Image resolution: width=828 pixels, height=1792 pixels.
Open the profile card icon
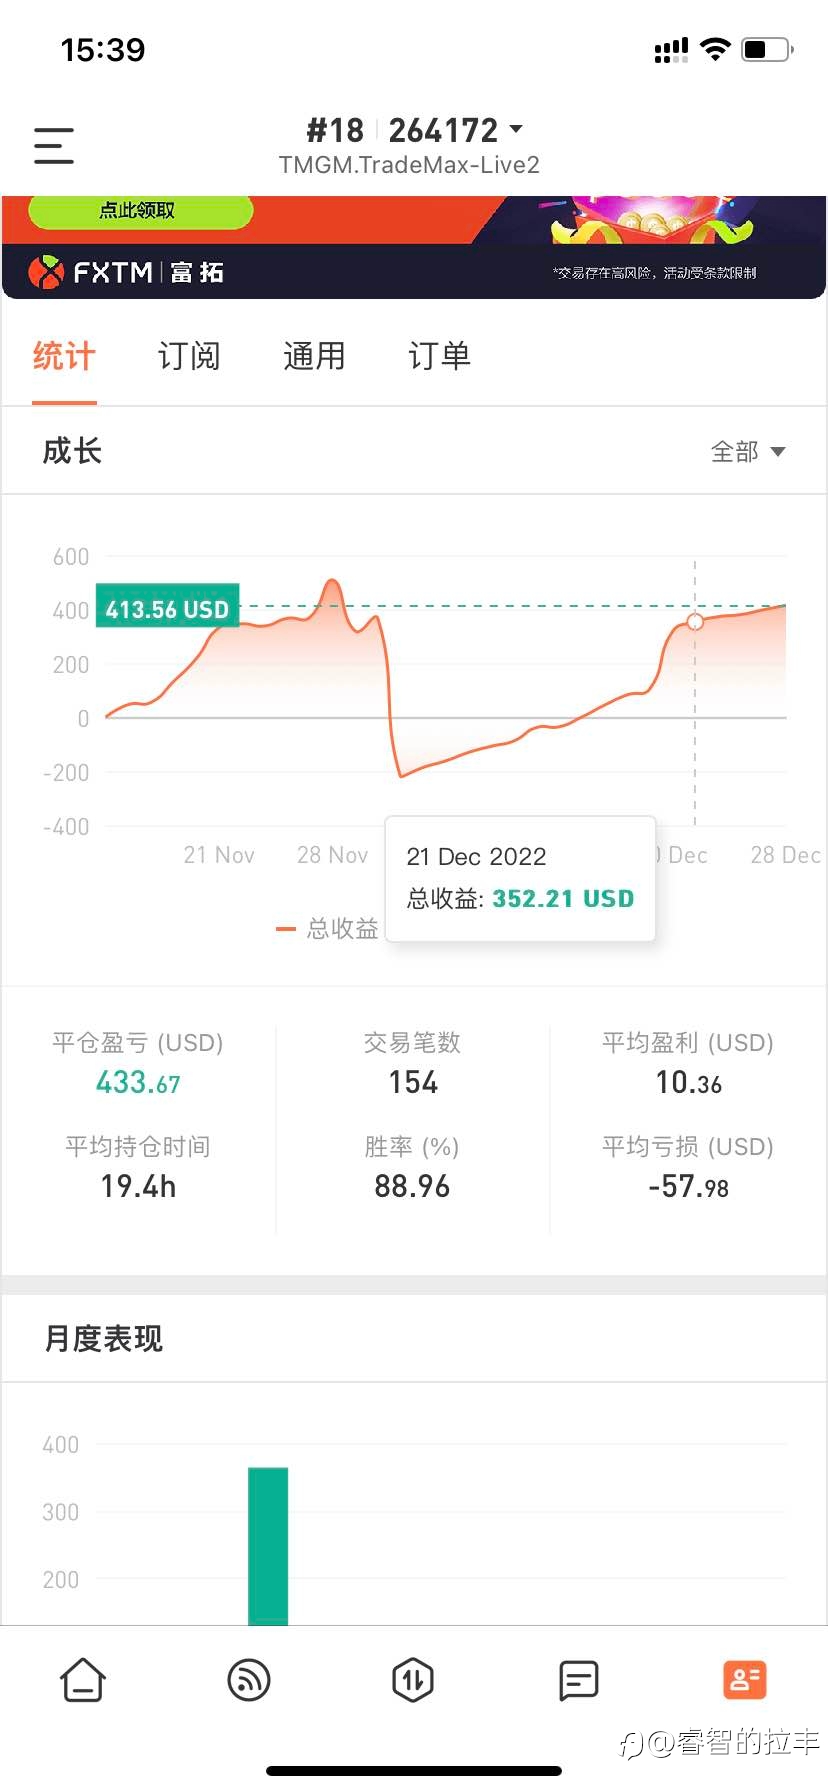tap(744, 1680)
